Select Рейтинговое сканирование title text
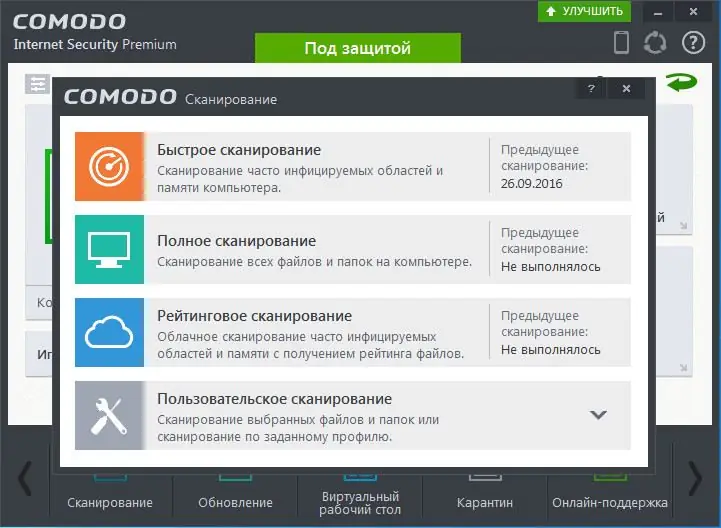The height and width of the screenshot is (528, 721). pos(254,316)
